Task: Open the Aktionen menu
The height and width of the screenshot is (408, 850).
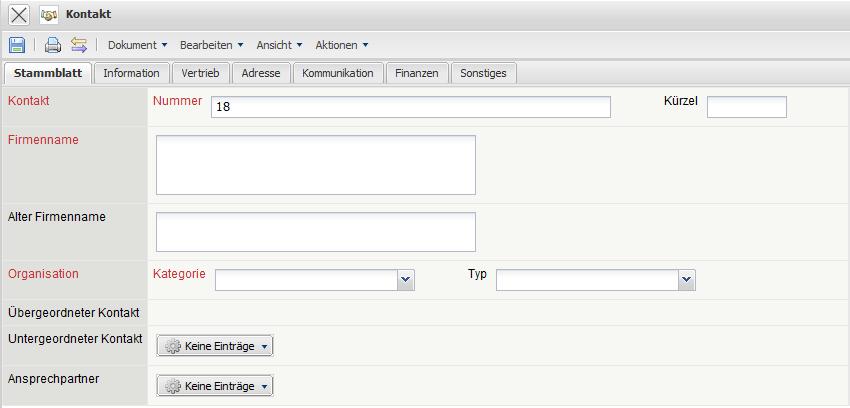Action: (x=342, y=45)
